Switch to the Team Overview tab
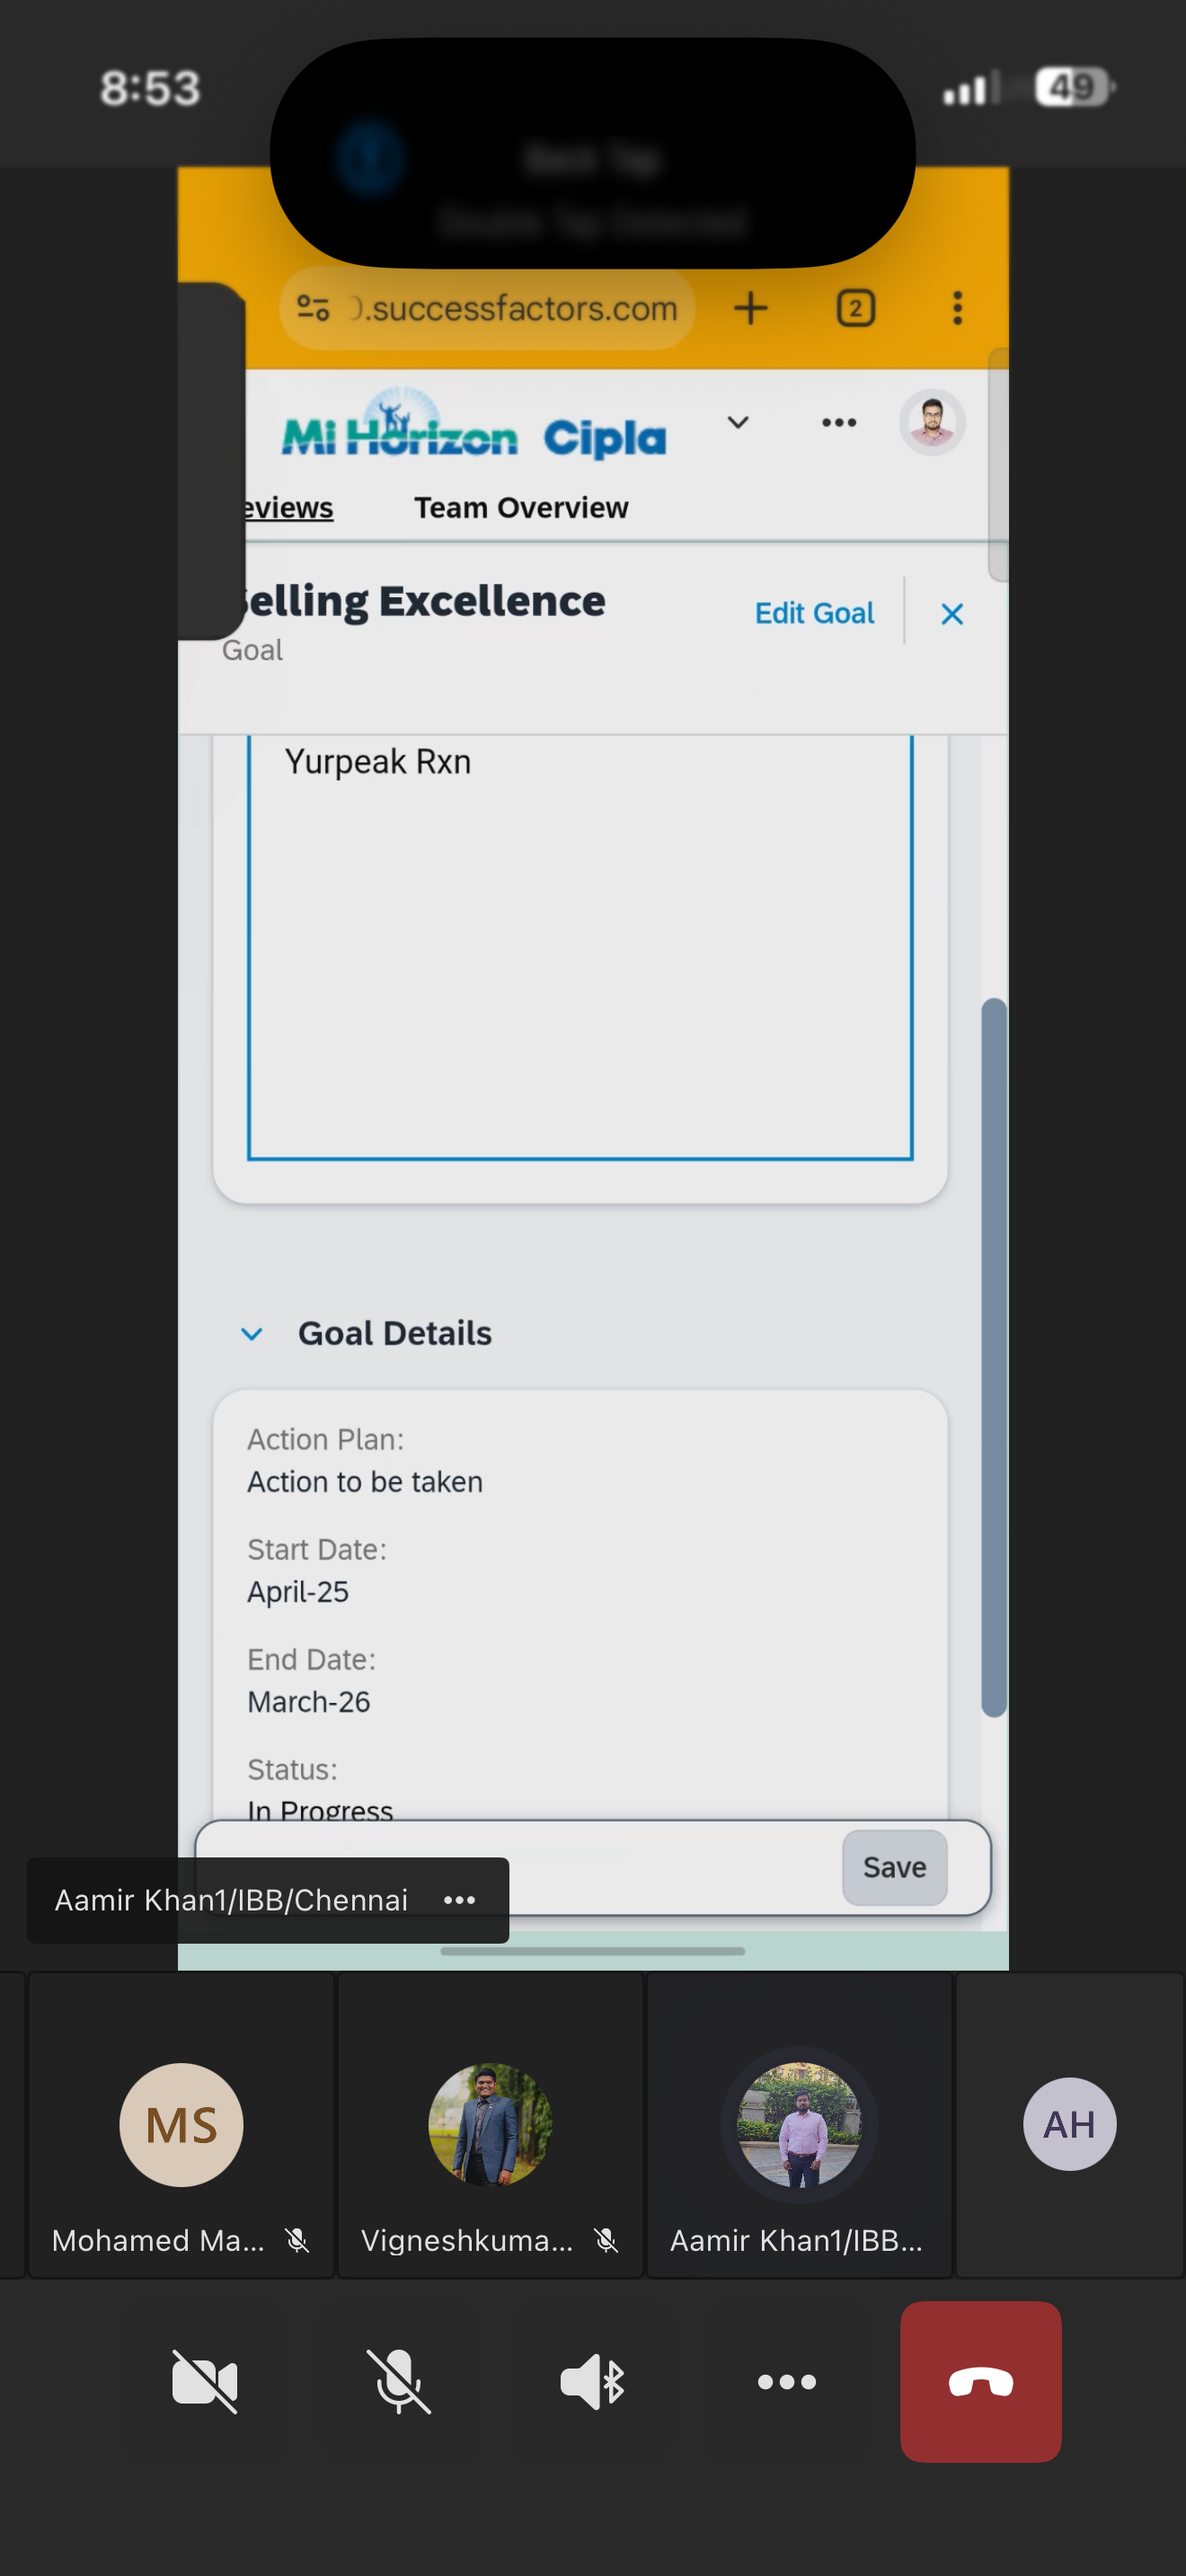The image size is (1186, 2576). point(521,508)
